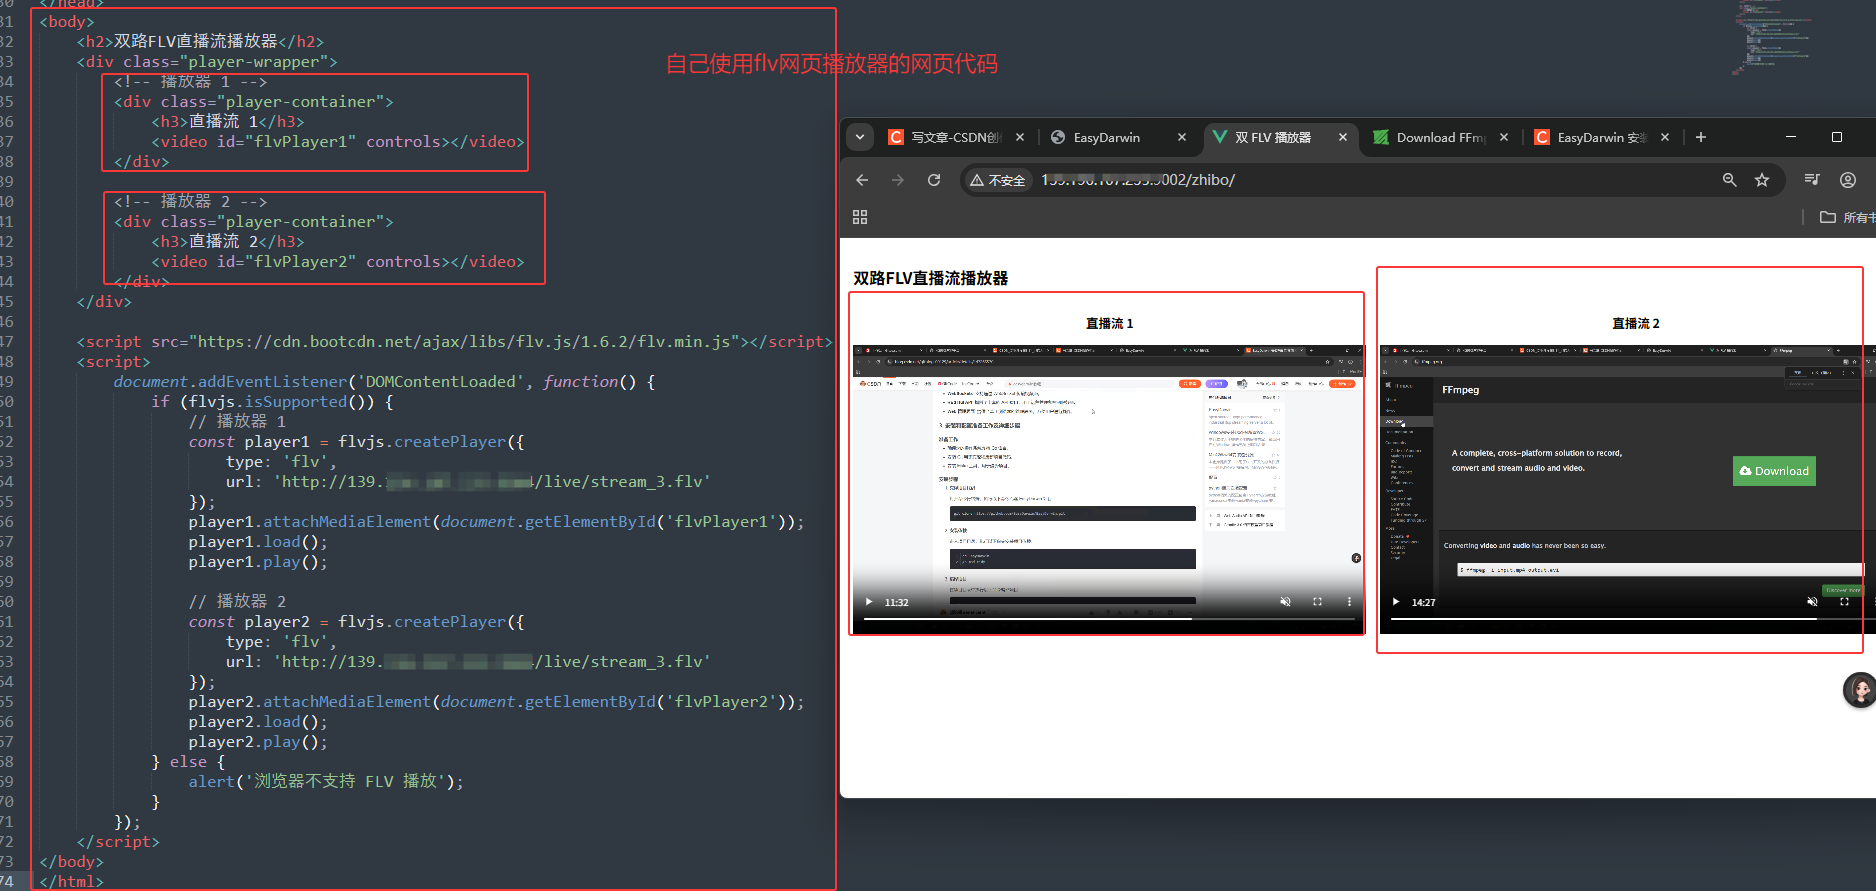Screen dimensions: 1876x891
Task: Open a new browser tab
Action: click(1701, 137)
